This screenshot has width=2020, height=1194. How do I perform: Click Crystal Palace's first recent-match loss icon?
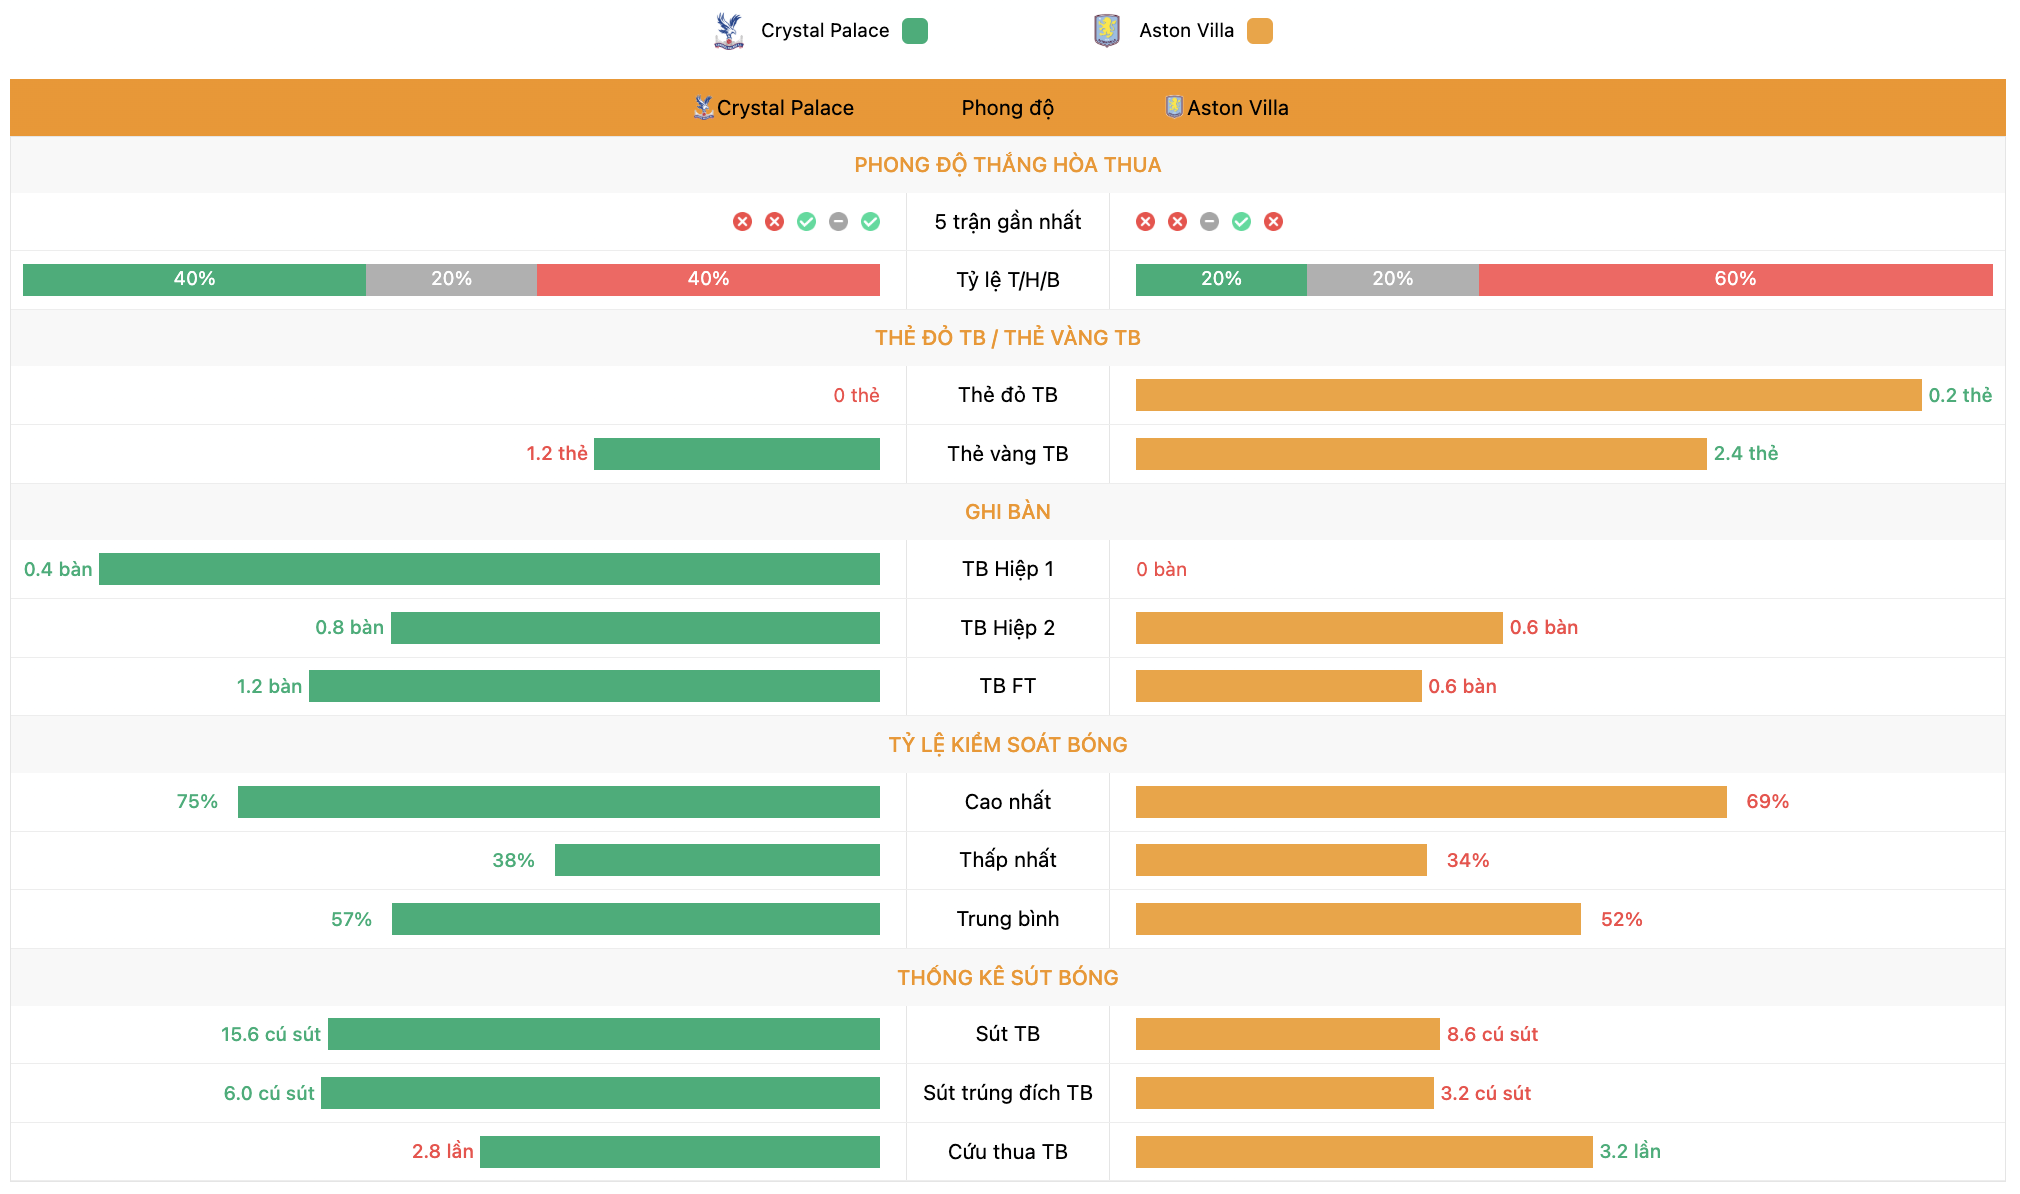(742, 222)
